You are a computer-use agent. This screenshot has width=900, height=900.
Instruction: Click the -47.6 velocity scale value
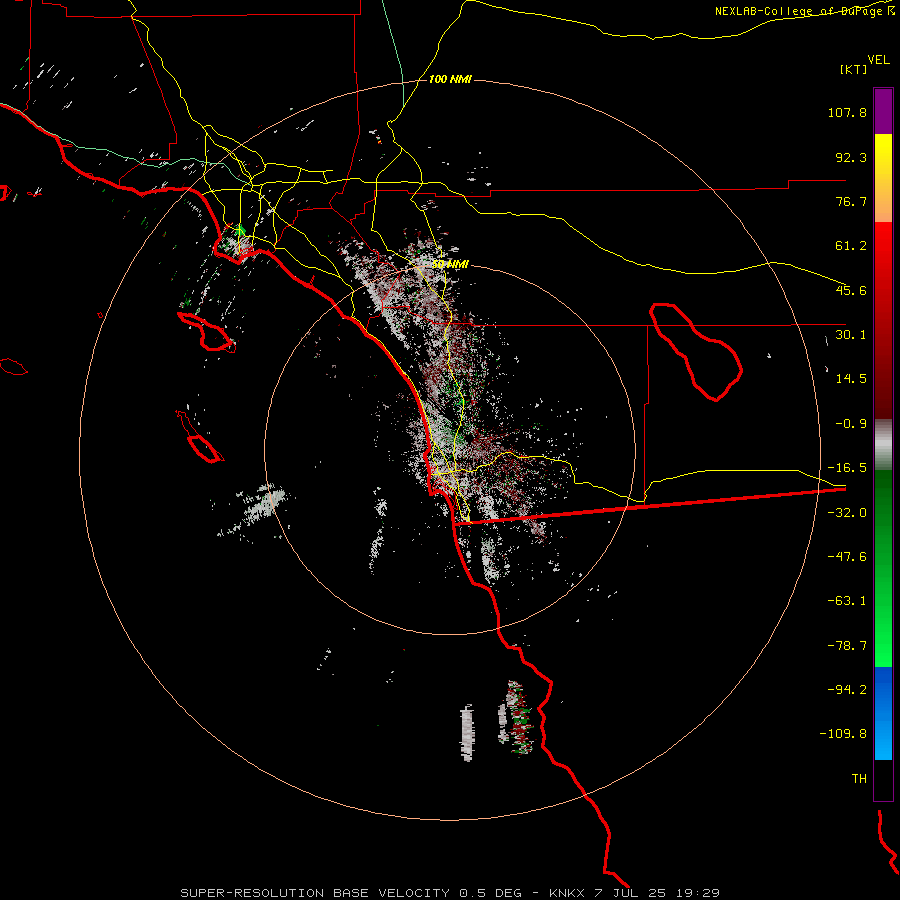coord(847,557)
